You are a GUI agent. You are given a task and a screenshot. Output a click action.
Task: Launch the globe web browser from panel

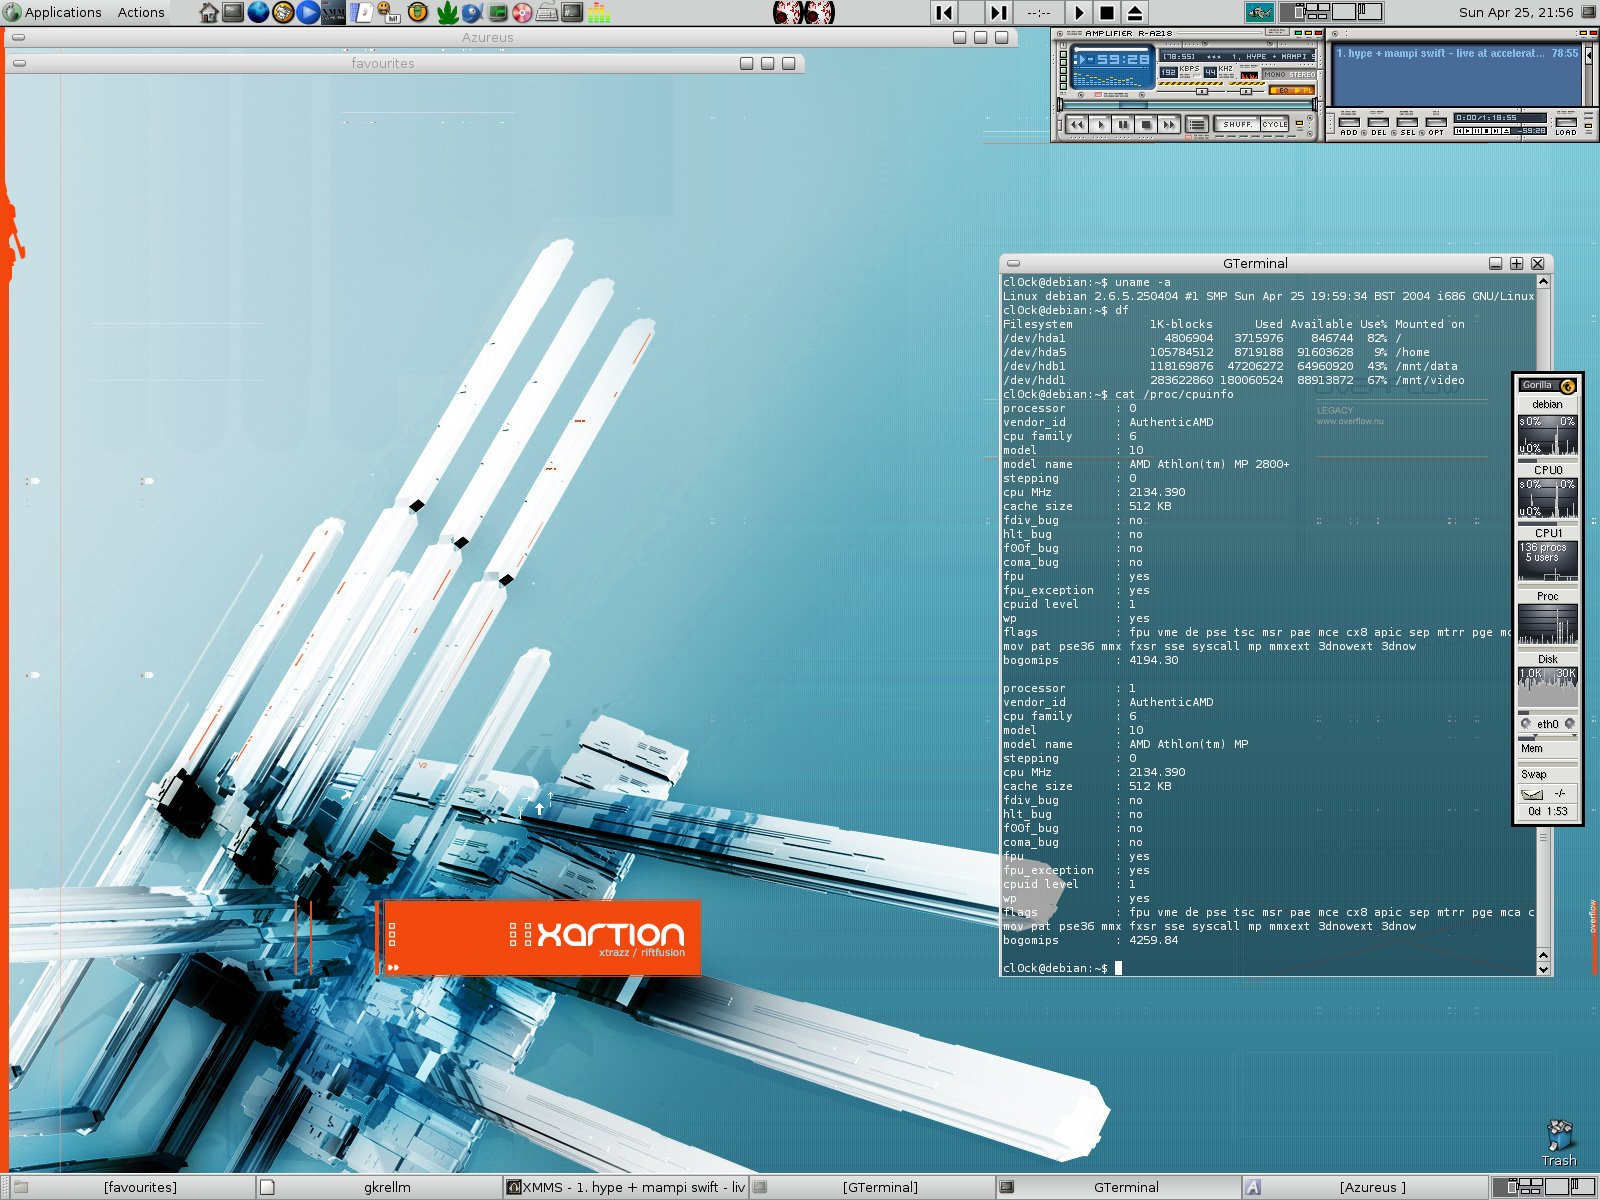pos(258,12)
